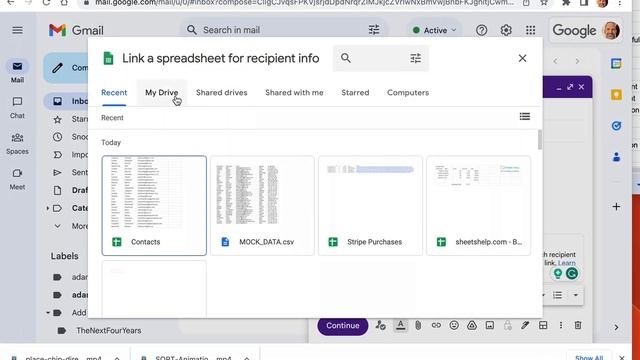This screenshot has height=360, width=640.
Task: Open Gmail search options filter icon
Action: 374,30
